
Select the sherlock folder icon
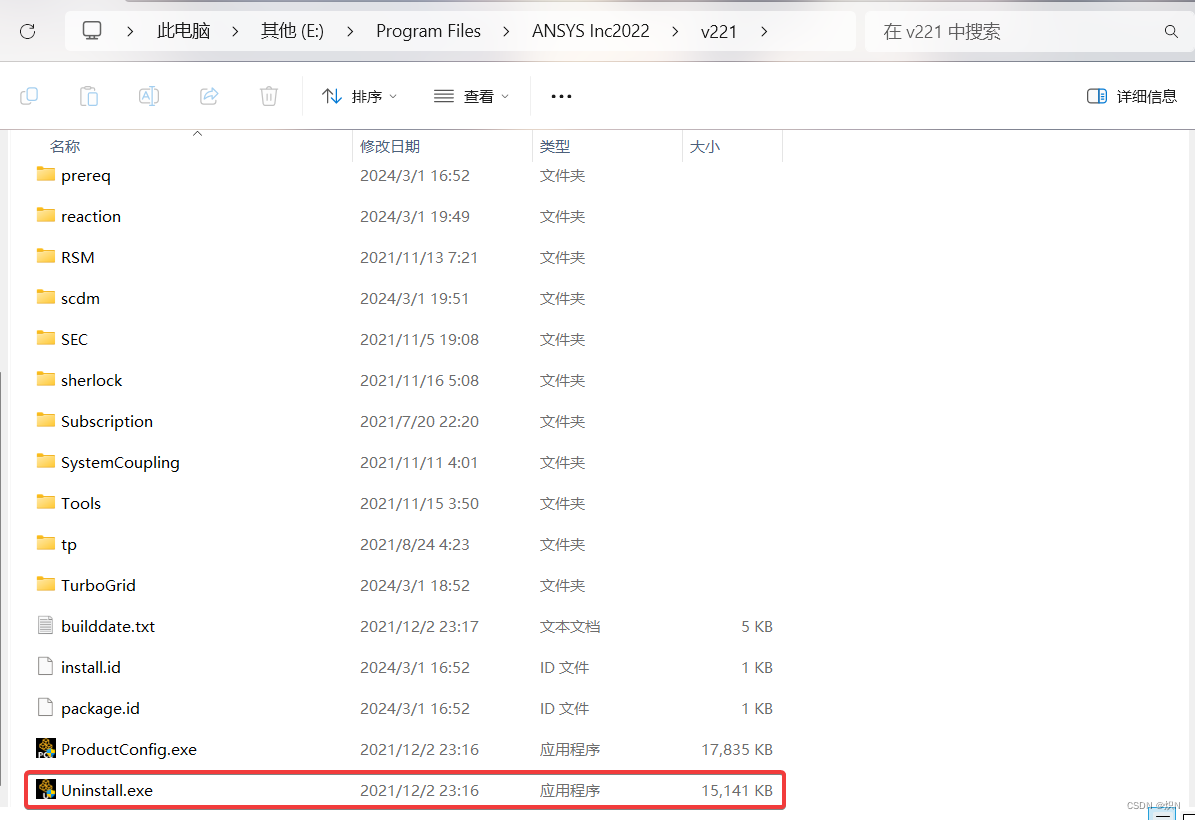click(x=46, y=380)
